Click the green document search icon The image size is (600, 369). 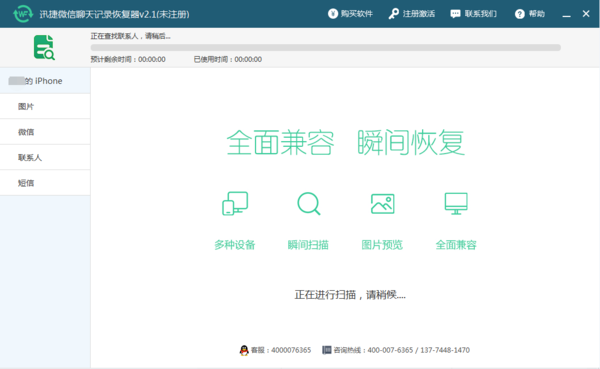[44, 47]
